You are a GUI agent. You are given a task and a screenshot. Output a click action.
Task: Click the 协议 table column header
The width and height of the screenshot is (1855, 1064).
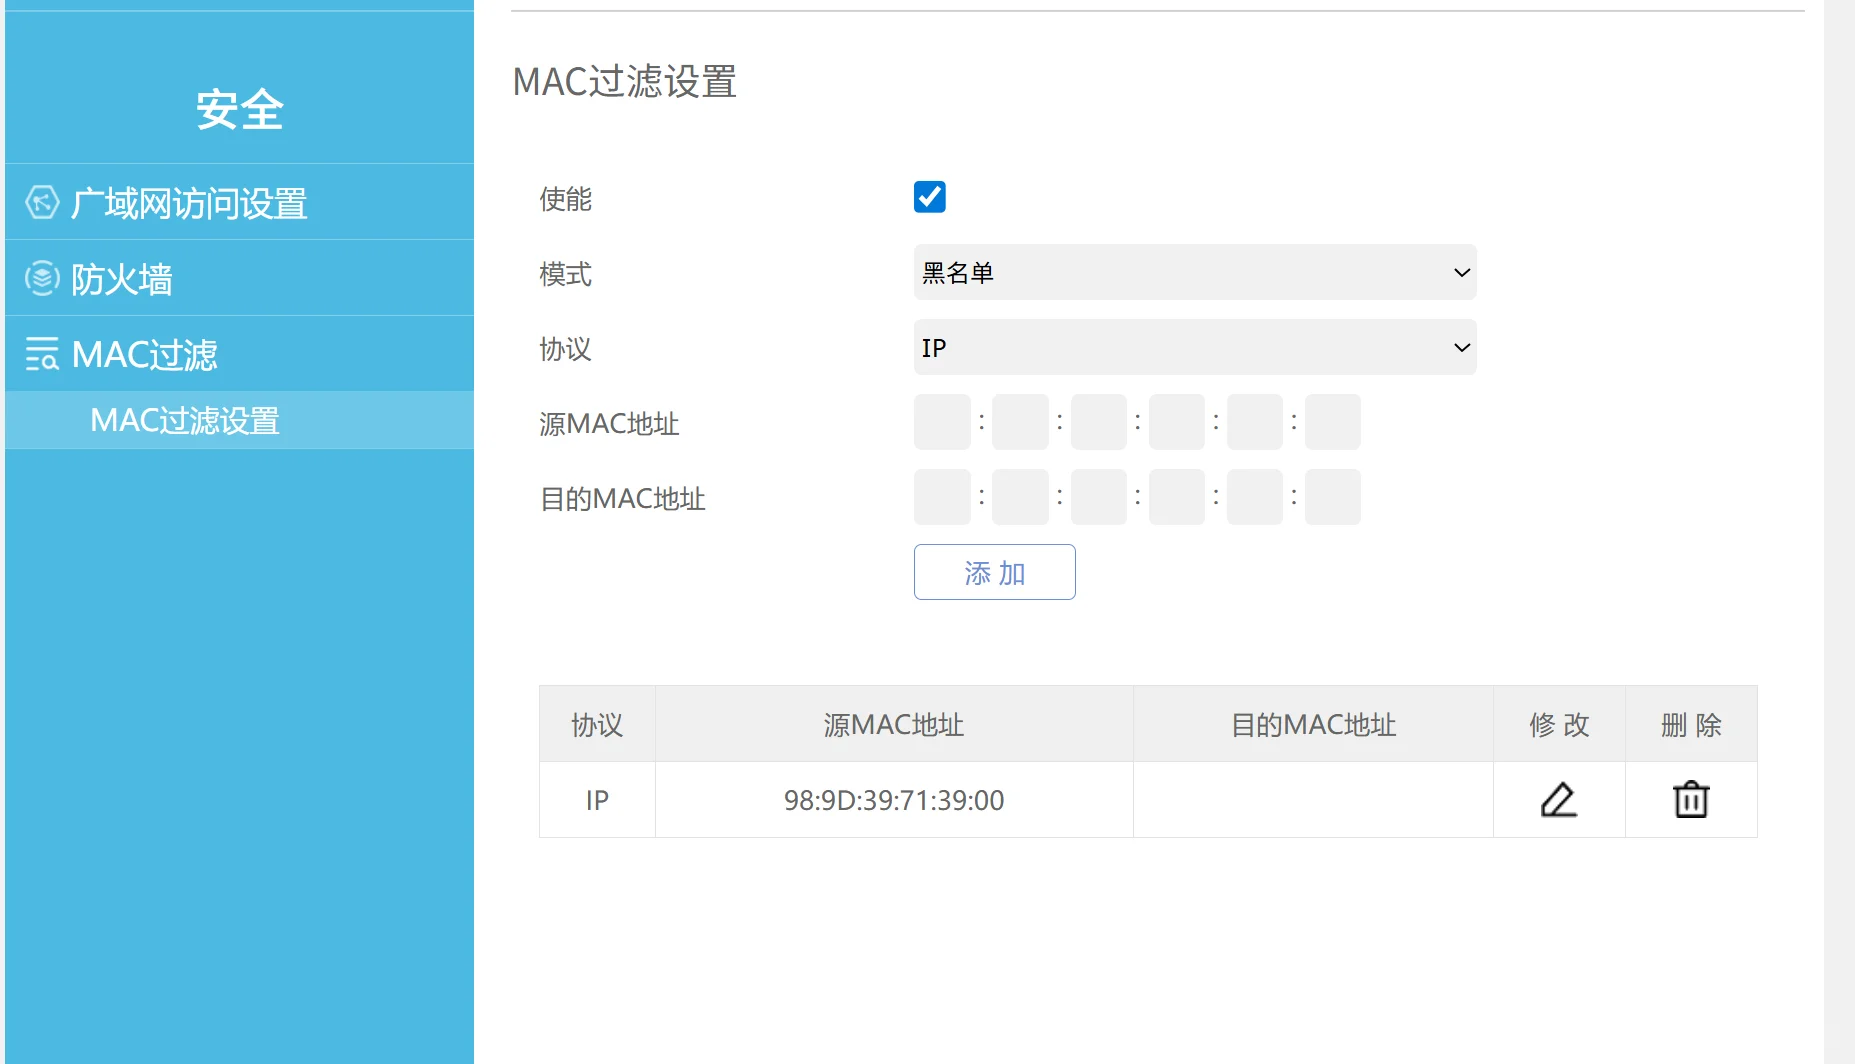pos(597,725)
